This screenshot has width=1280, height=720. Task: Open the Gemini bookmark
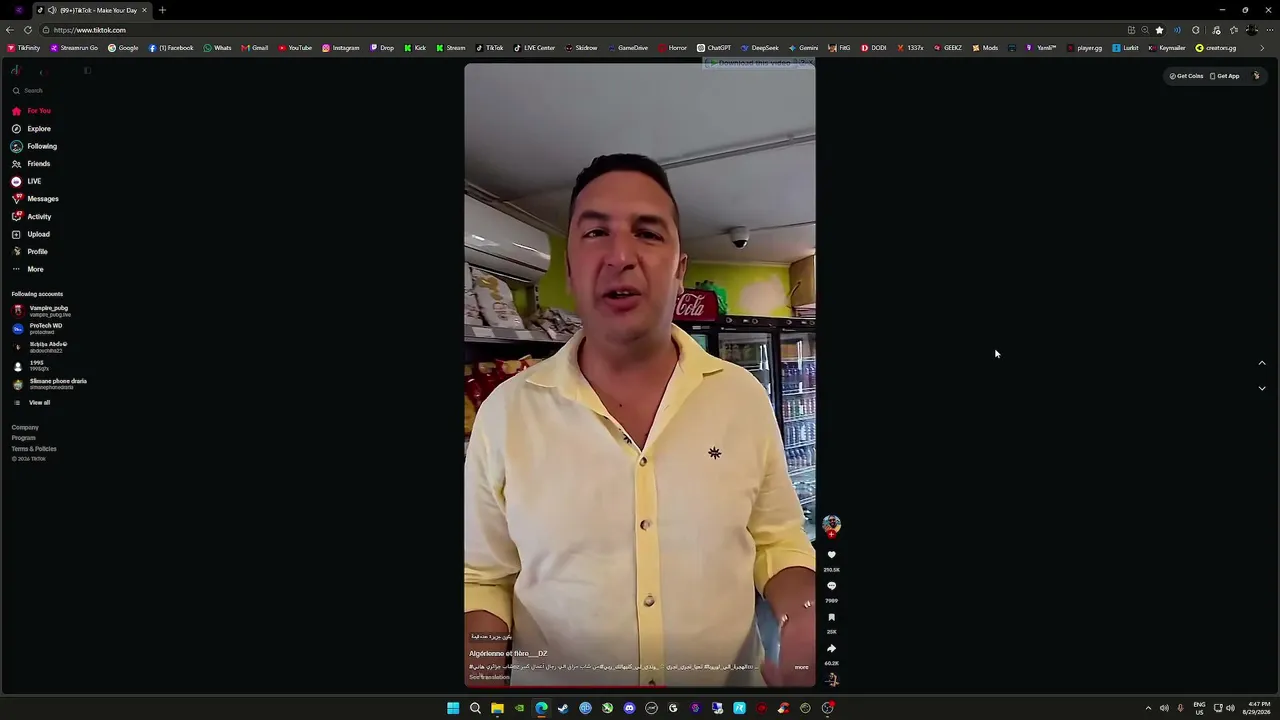point(803,48)
